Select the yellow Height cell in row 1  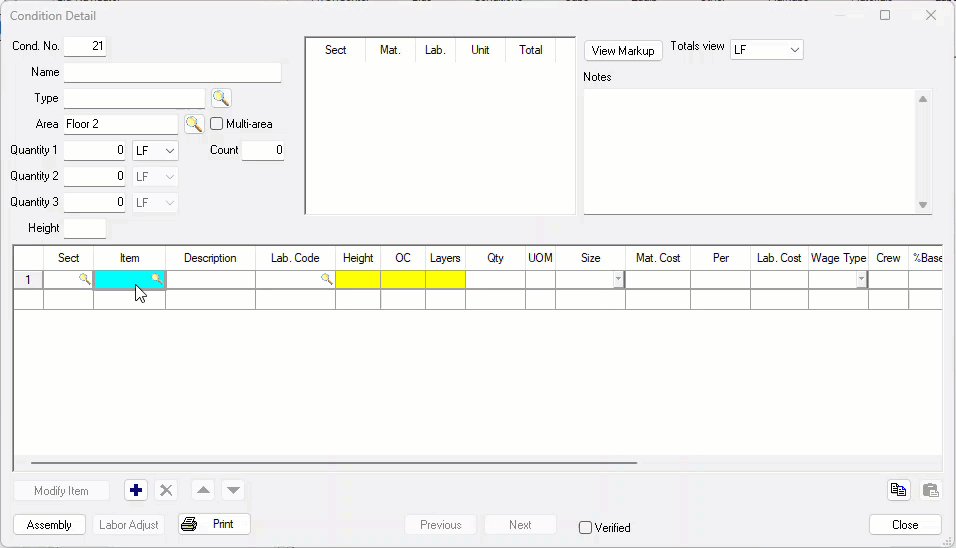click(358, 279)
